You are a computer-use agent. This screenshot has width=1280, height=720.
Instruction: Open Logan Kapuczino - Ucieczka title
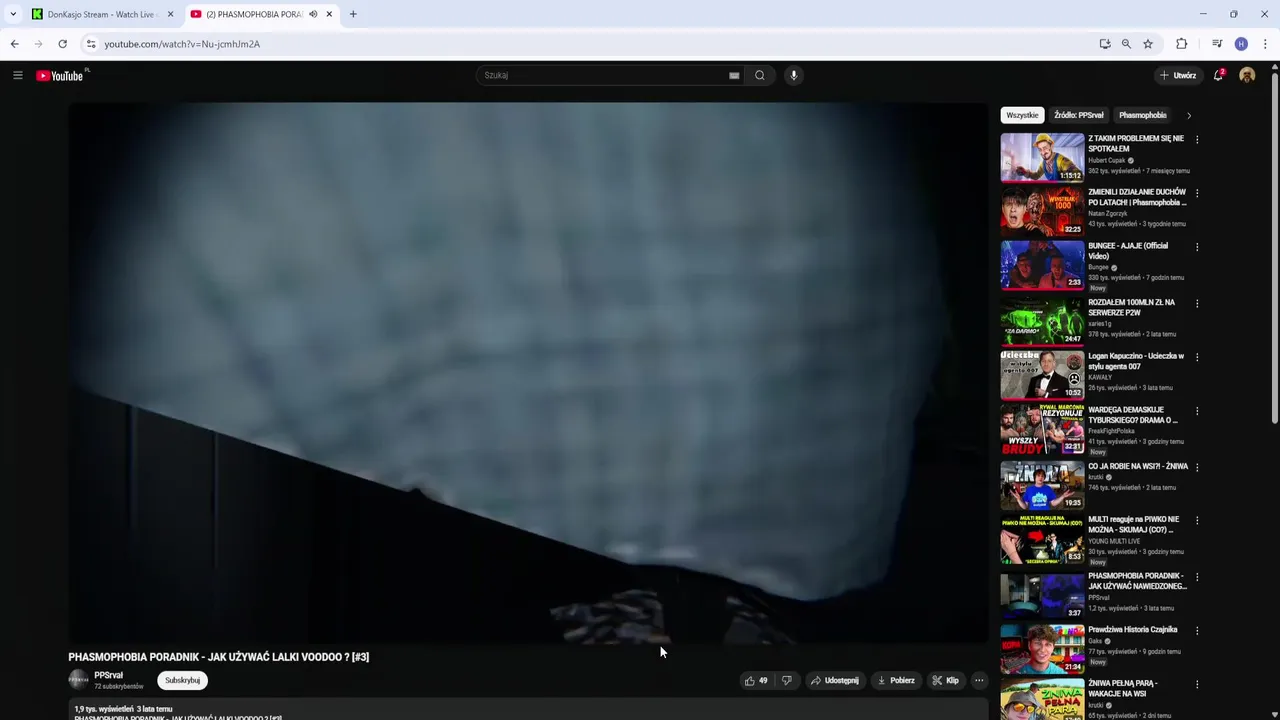pos(1136,361)
